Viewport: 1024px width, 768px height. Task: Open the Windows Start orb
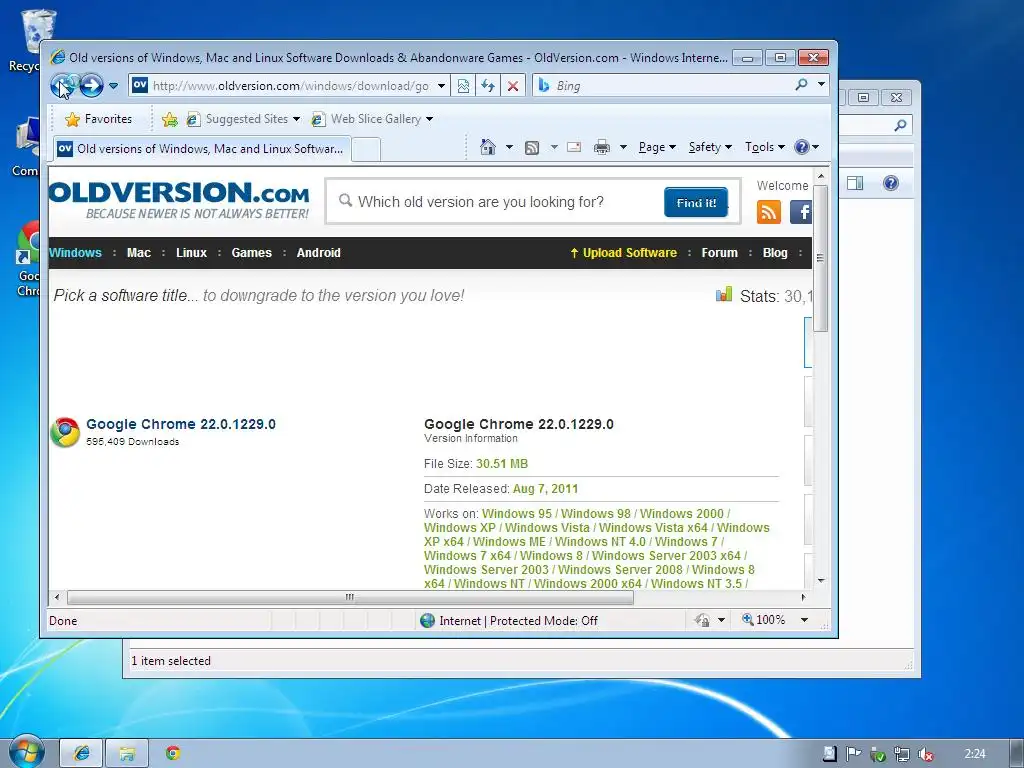[x=26, y=752]
